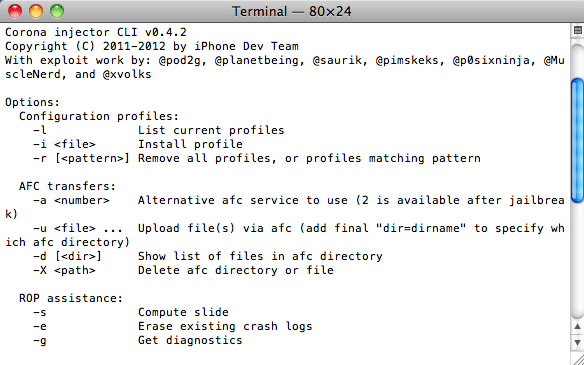Click the blue scrollbar thumb
The height and width of the screenshot is (365, 584).
[x=577, y=140]
